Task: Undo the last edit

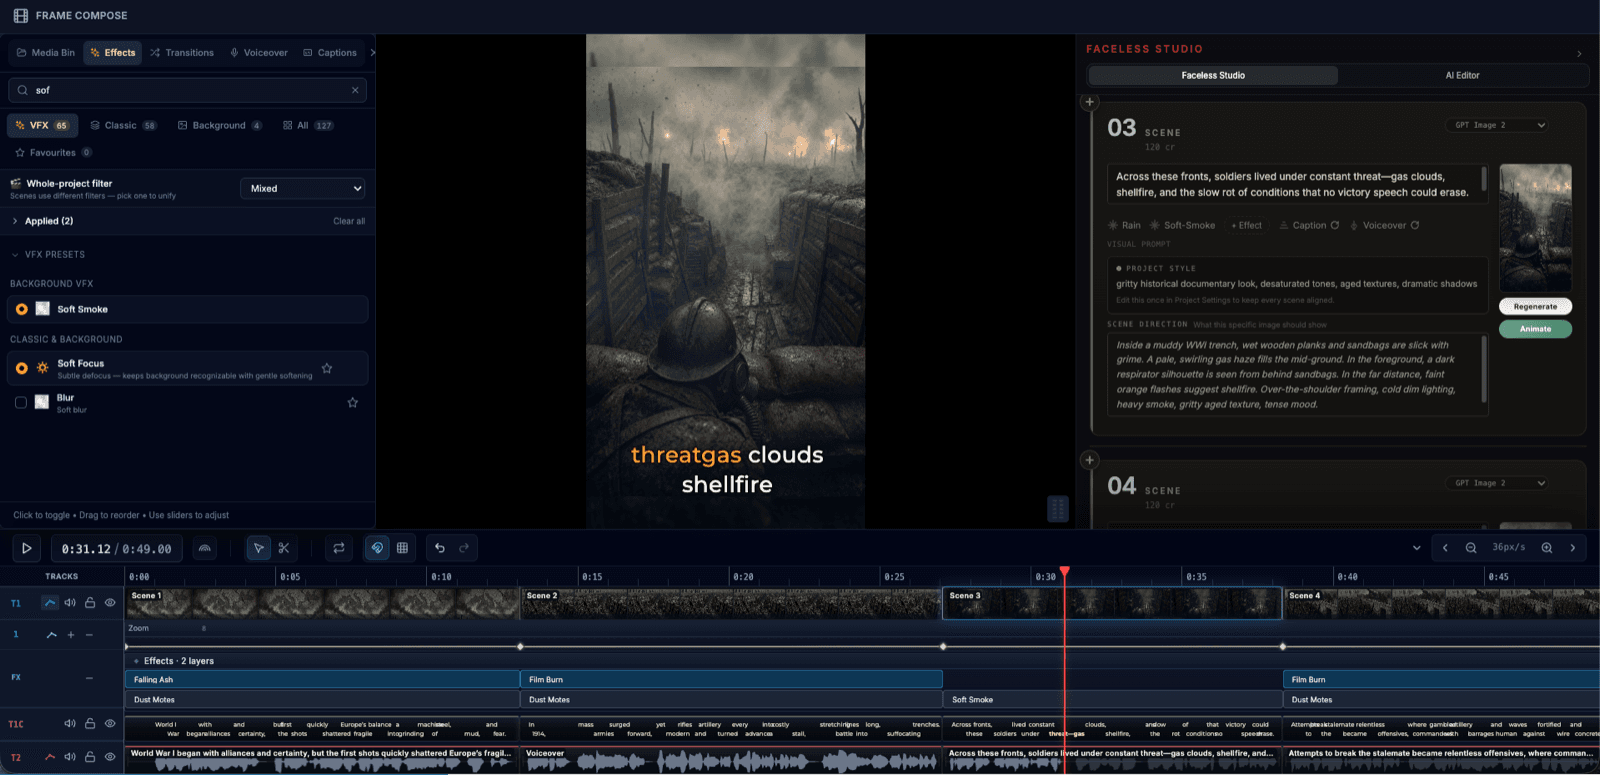Action: click(440, 548)
